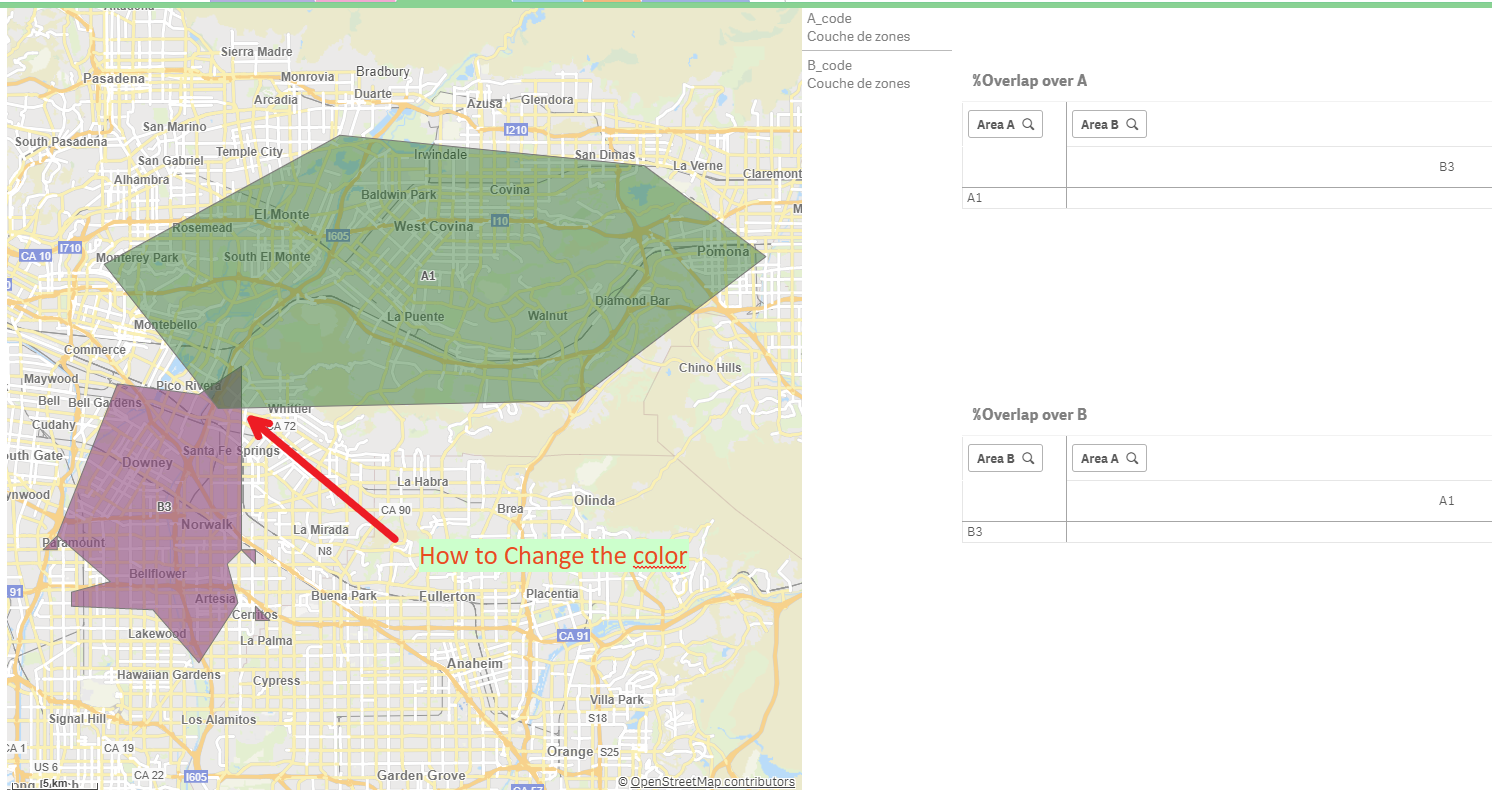Image resolution: width=1492 pixels, height=790 pixels.
Task: Select the B3 row in %Overlap over B table
Action: coord(975,531)
